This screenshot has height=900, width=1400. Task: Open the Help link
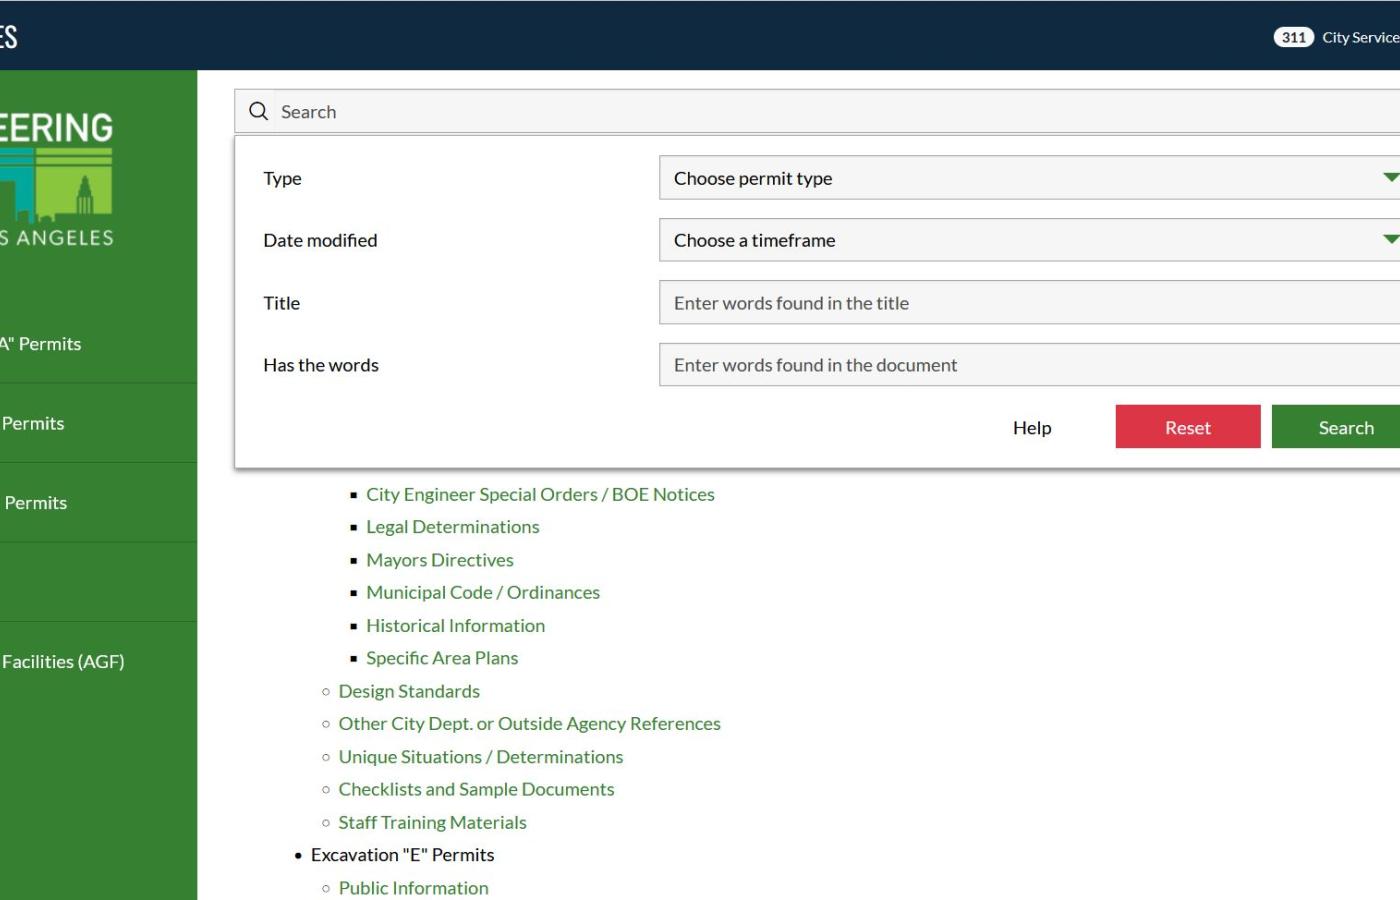pyautogui.click(x=1031, y=427)
